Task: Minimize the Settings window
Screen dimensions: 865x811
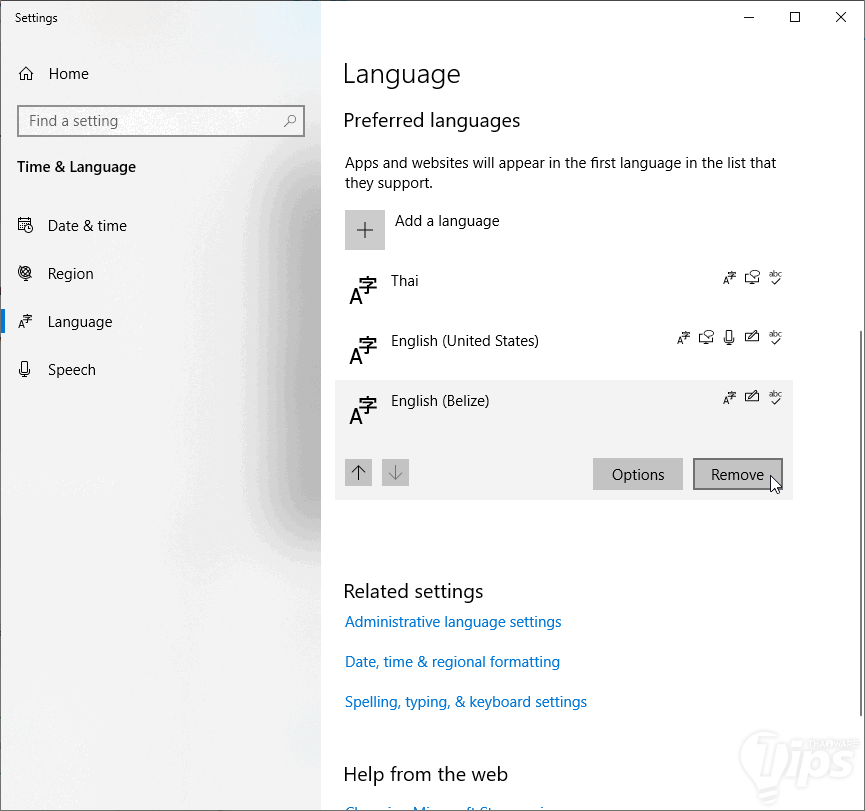Action: point(749,17)
